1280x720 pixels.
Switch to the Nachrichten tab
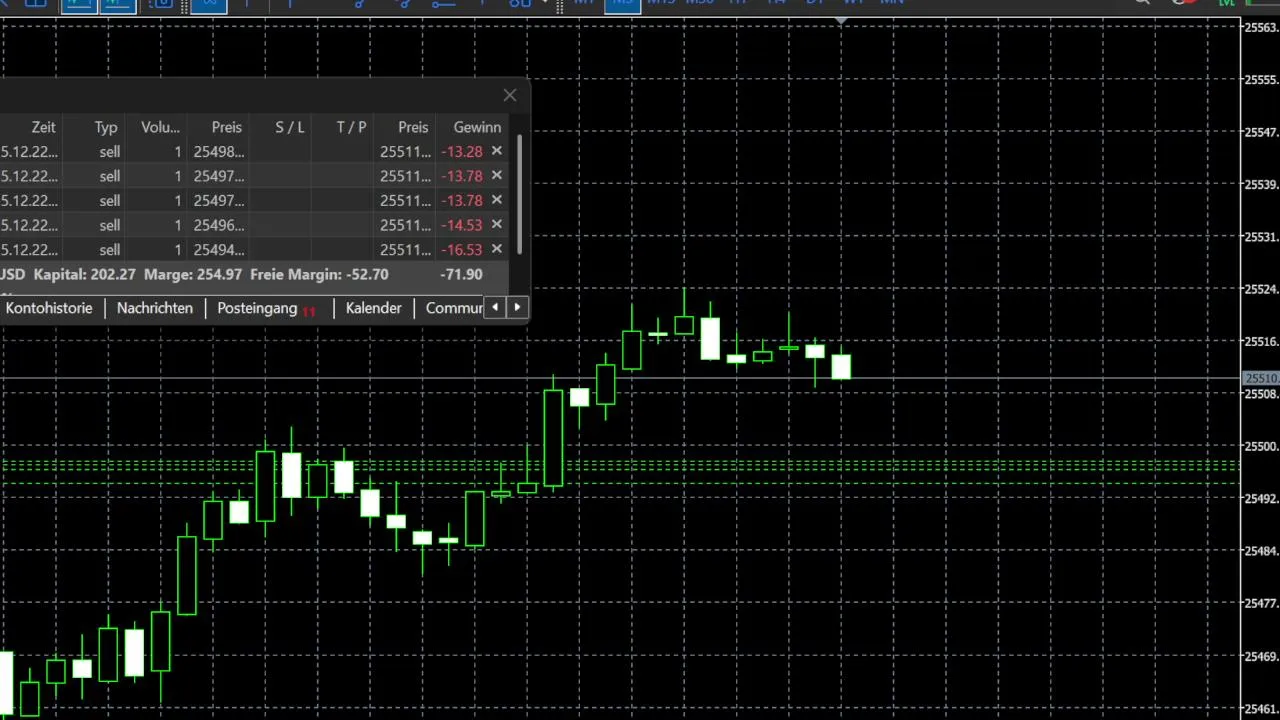155,308
